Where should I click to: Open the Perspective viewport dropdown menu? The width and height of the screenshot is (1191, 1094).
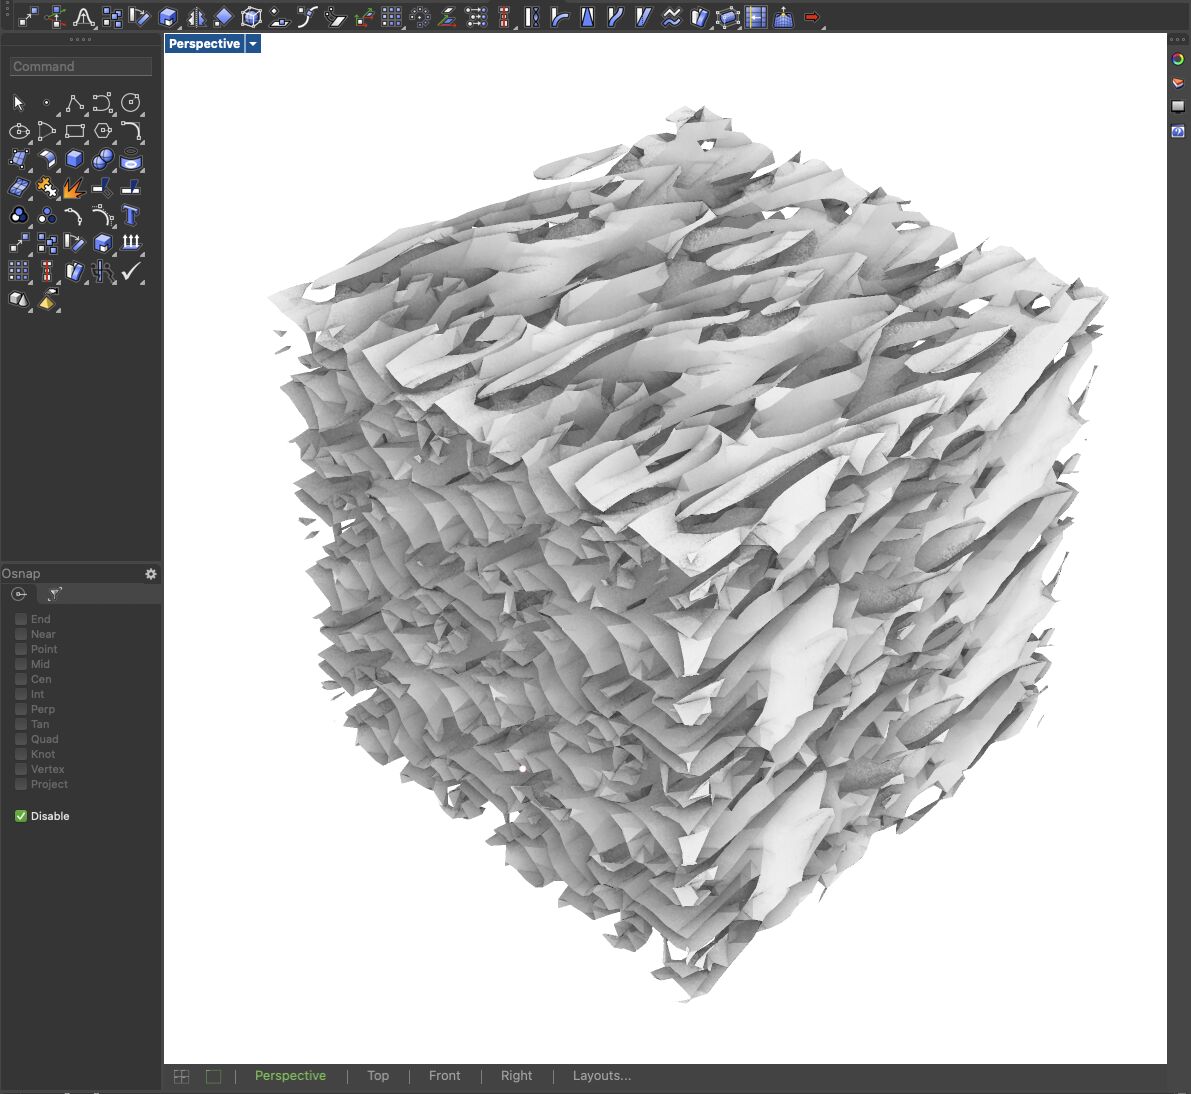pos(253,44)
